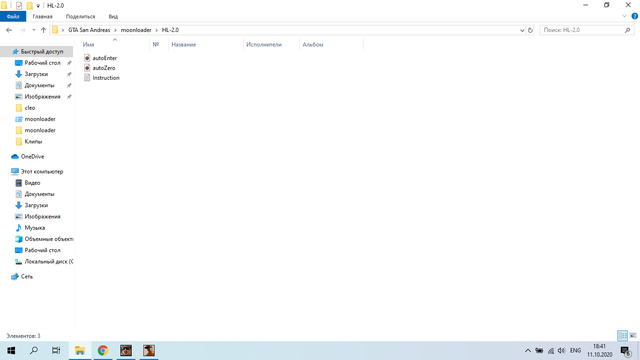Open Windows Start menu

[11, 351]
